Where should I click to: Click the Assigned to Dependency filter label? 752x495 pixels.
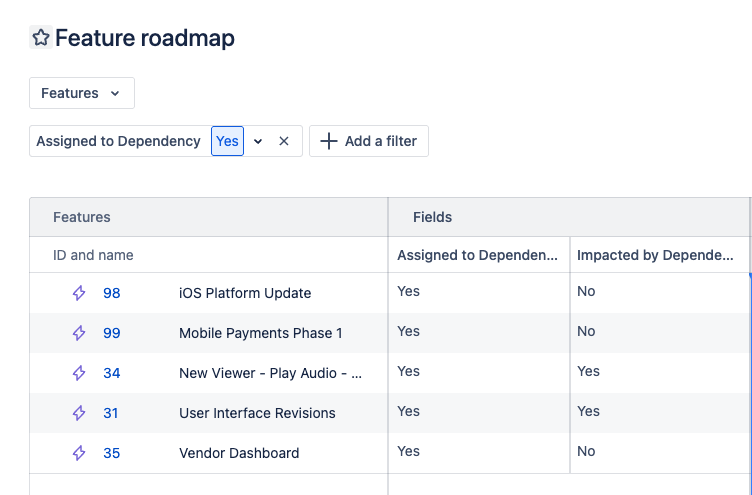[118, 141]
